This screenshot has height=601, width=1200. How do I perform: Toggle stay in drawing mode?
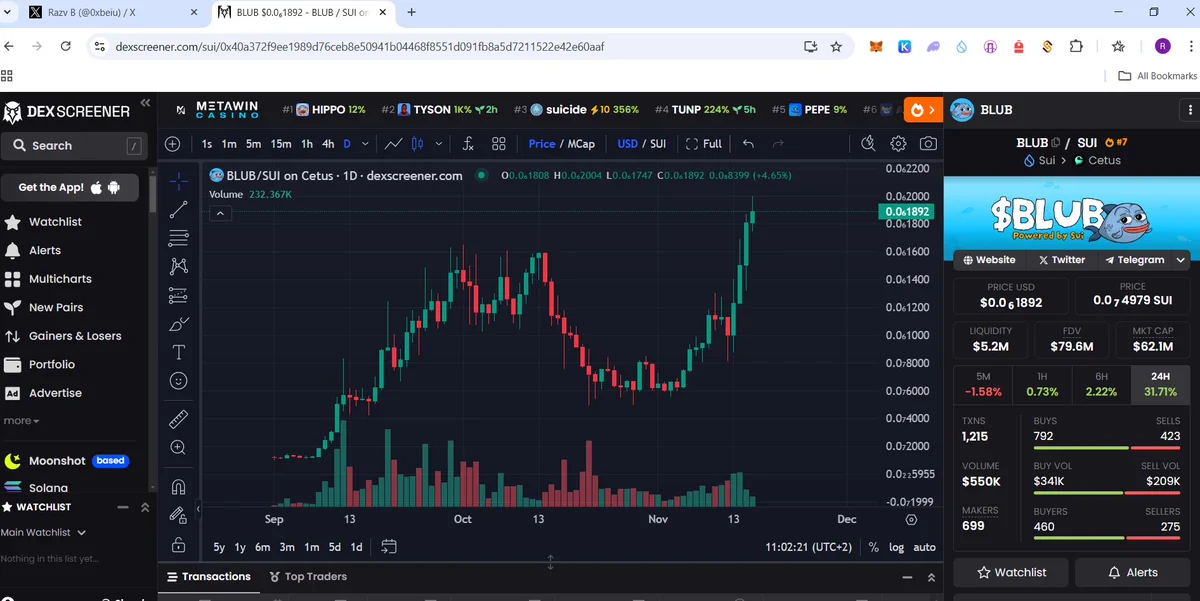tap(179, 516)
